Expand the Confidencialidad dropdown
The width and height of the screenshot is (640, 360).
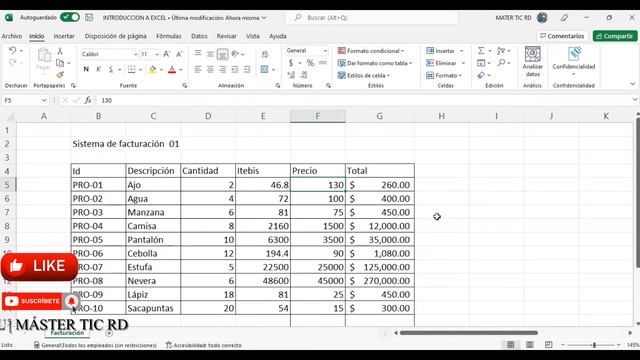point(573,74)
